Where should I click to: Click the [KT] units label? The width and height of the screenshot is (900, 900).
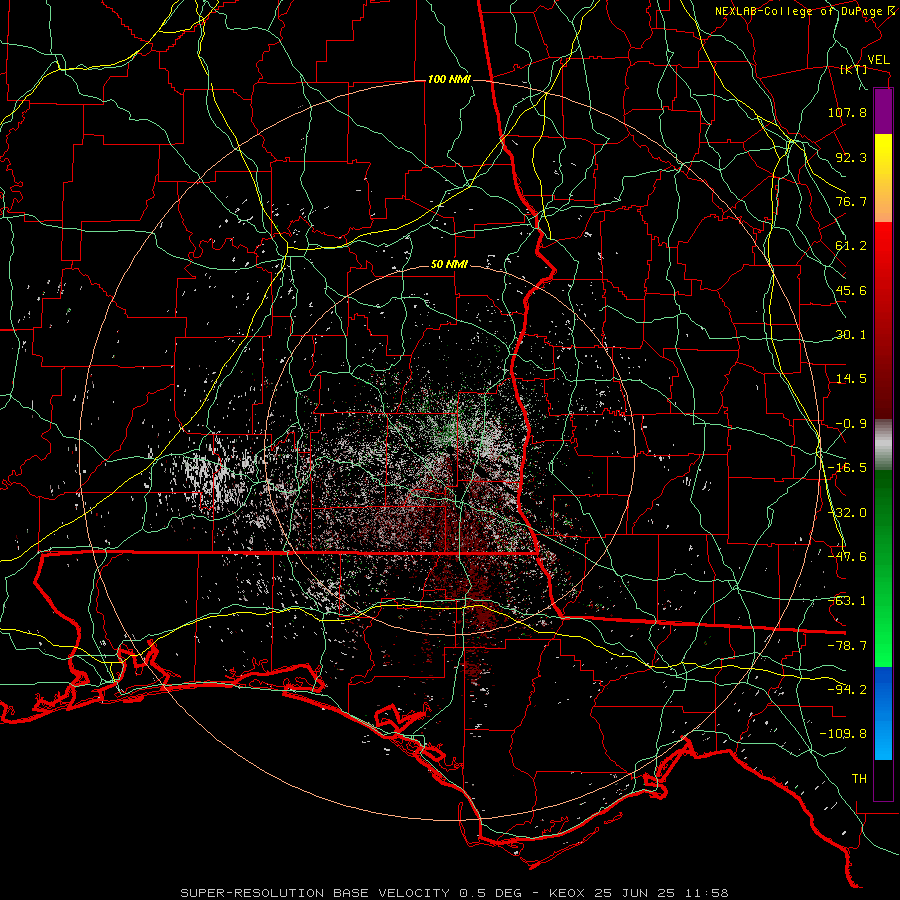click(854, 69)
